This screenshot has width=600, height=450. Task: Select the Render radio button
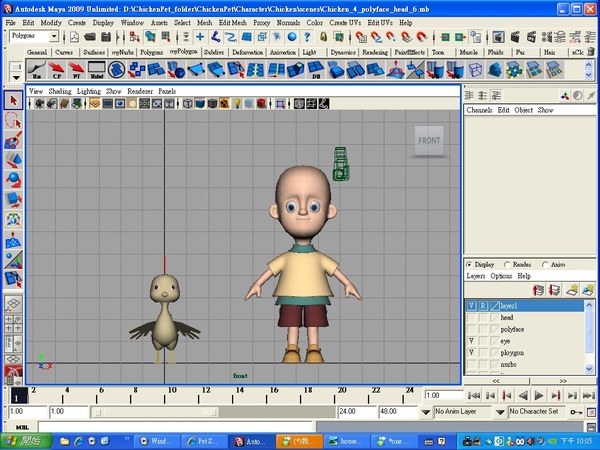click(x=507, y=264)
